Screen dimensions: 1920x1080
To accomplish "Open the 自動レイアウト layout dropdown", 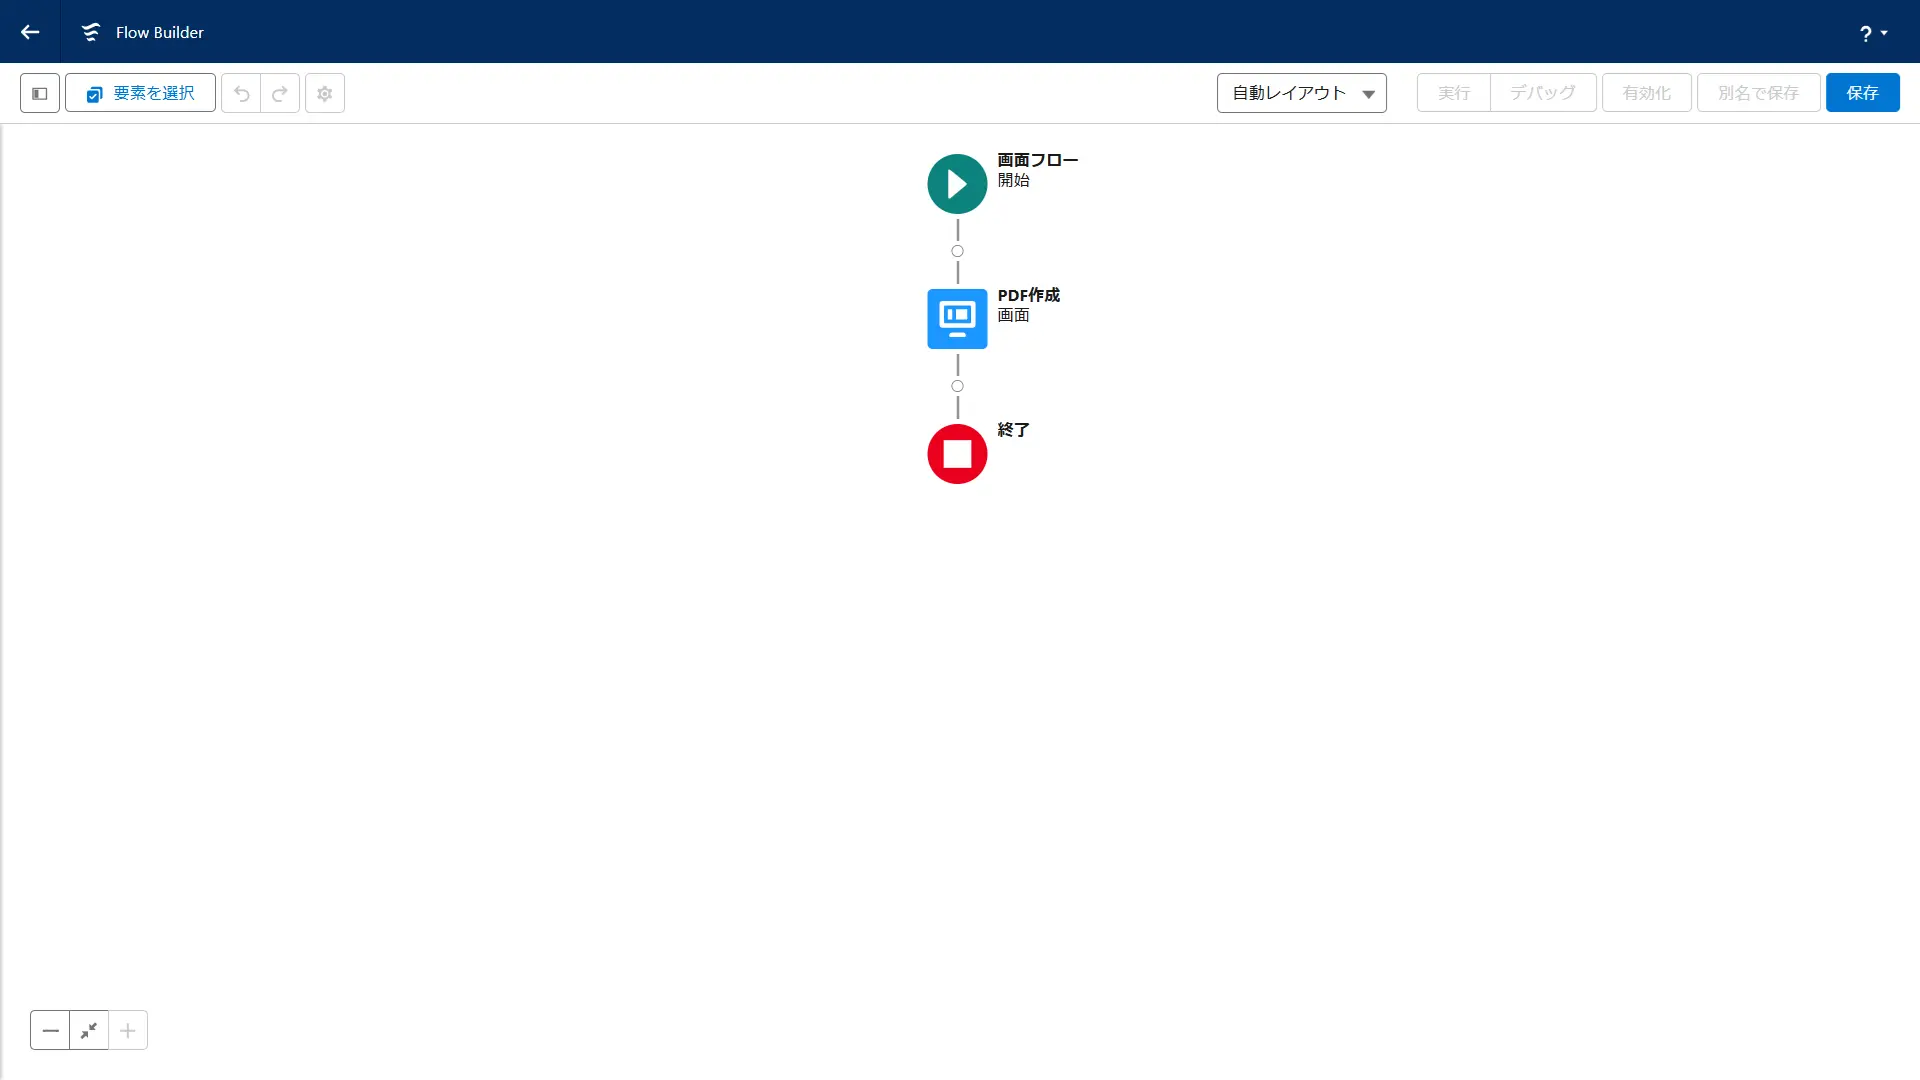I will 1301,93.
